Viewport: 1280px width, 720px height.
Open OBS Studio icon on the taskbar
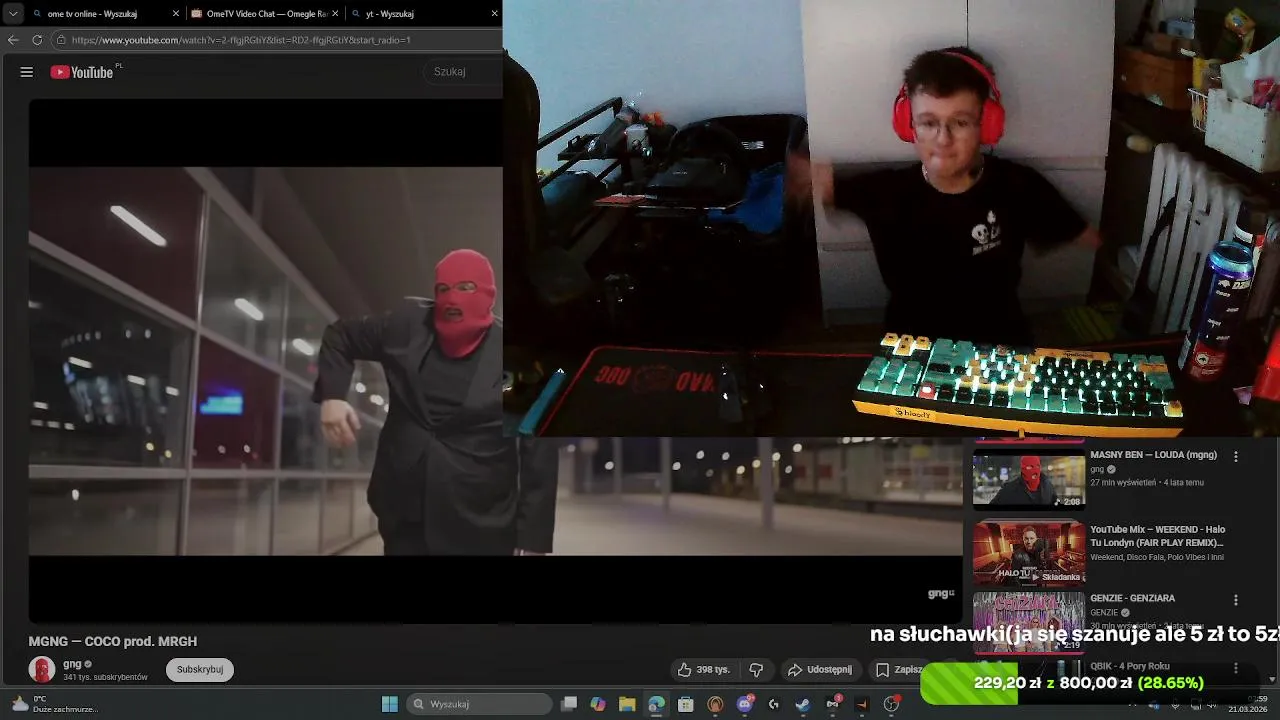(x=891, y=704)
